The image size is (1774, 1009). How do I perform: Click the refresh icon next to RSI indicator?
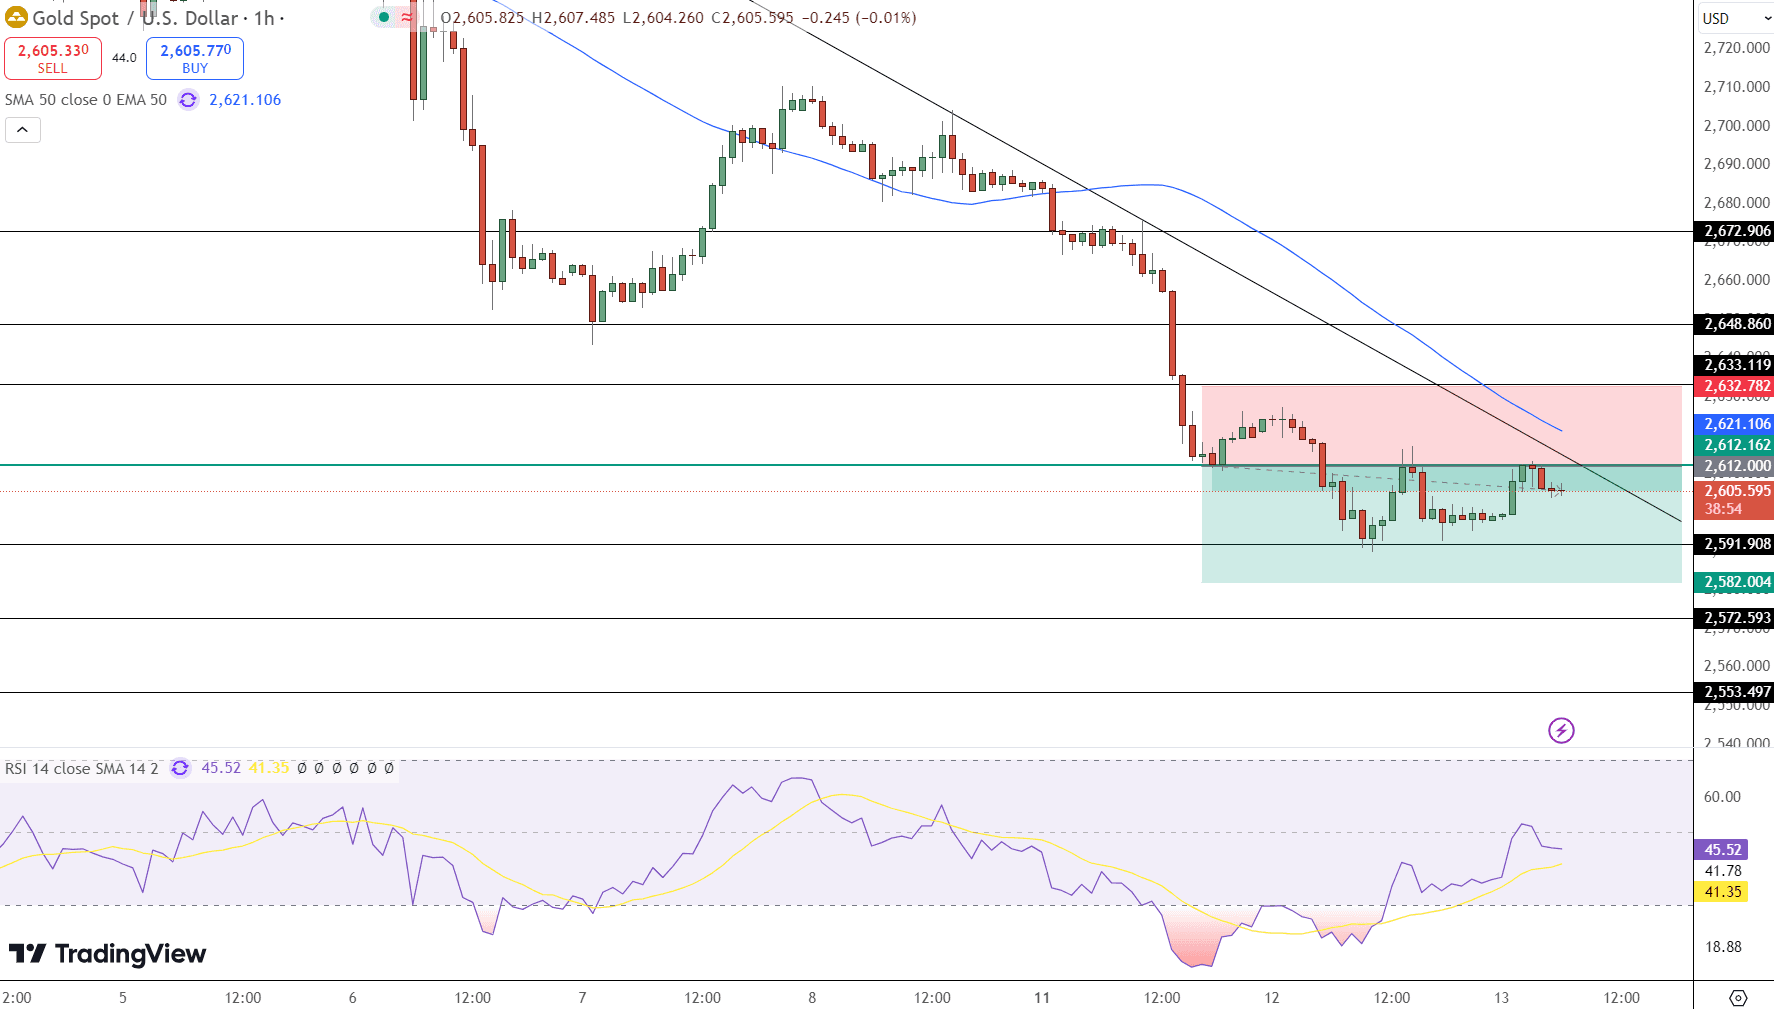pyautogui.click(x=180, y=768)
